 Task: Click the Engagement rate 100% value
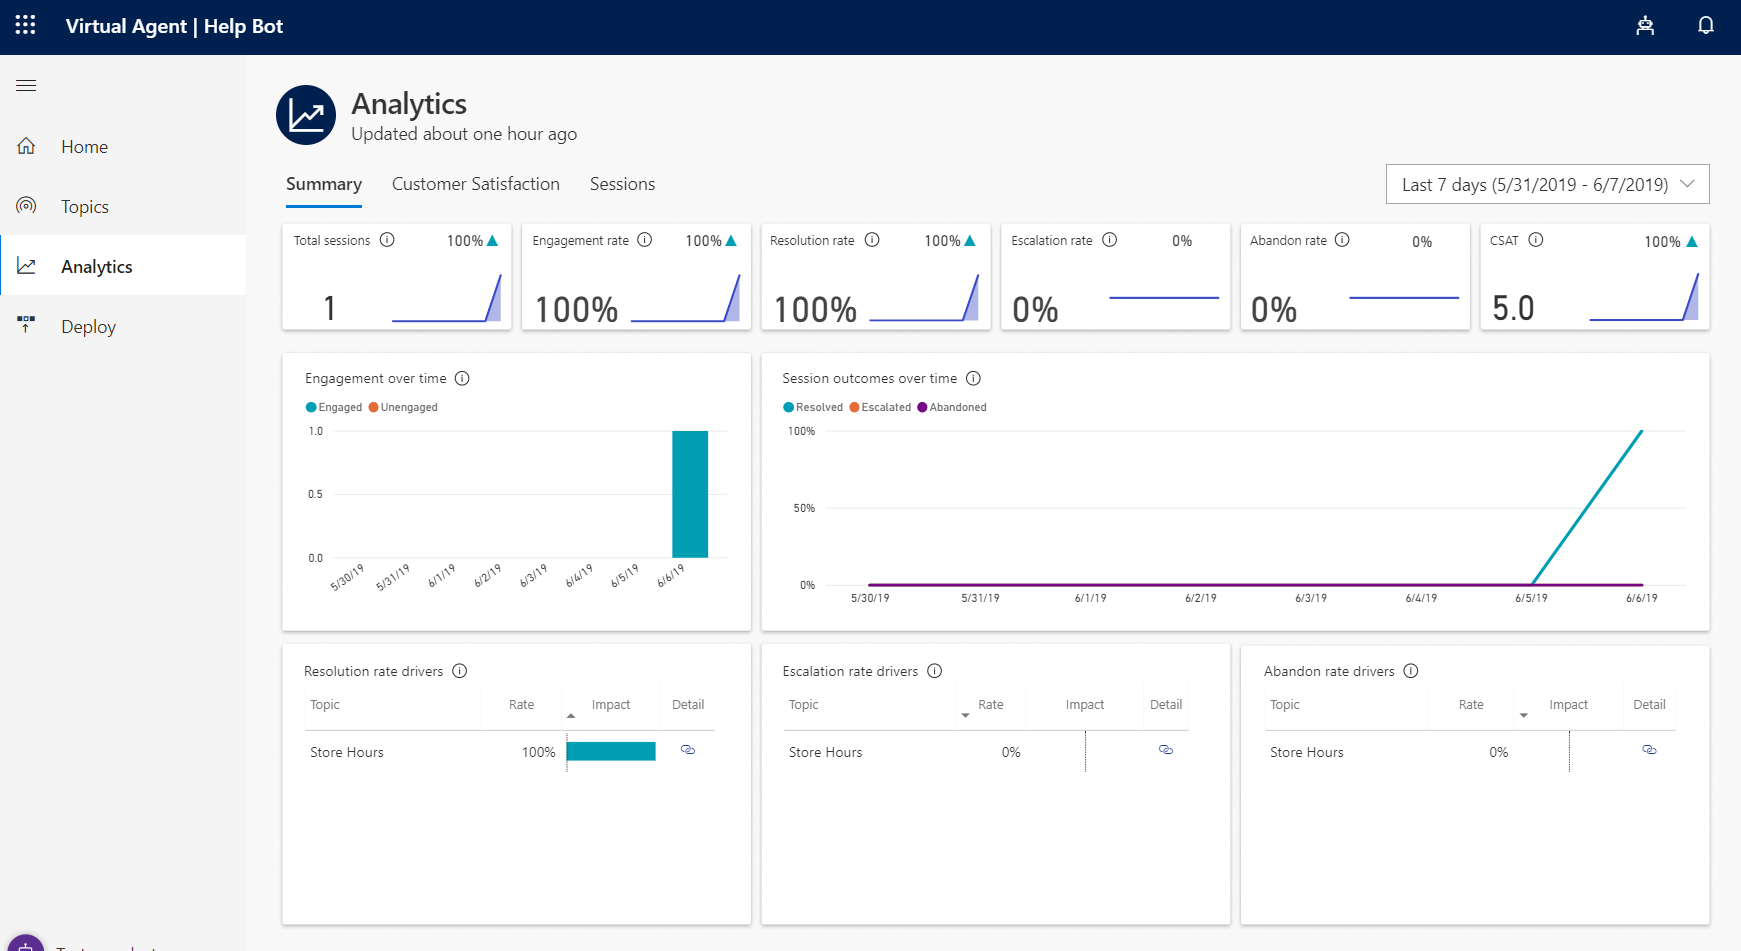[577, 310]
